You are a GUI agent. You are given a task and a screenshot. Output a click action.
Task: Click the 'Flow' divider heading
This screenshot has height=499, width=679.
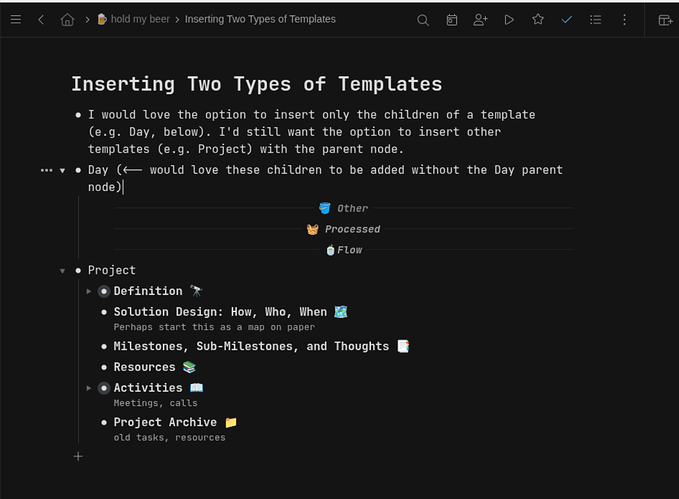(349, 250)
